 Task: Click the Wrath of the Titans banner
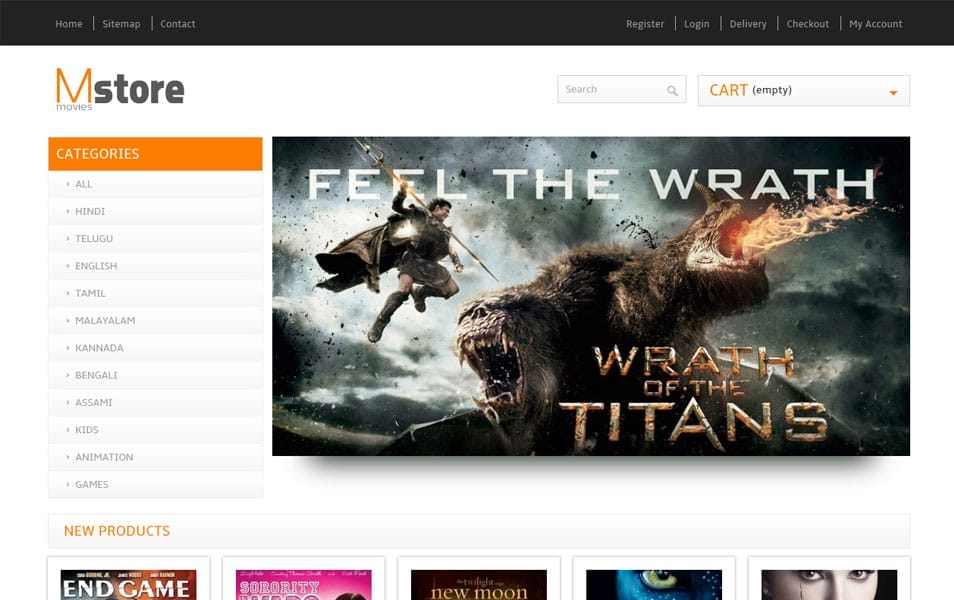coord(590,296)
